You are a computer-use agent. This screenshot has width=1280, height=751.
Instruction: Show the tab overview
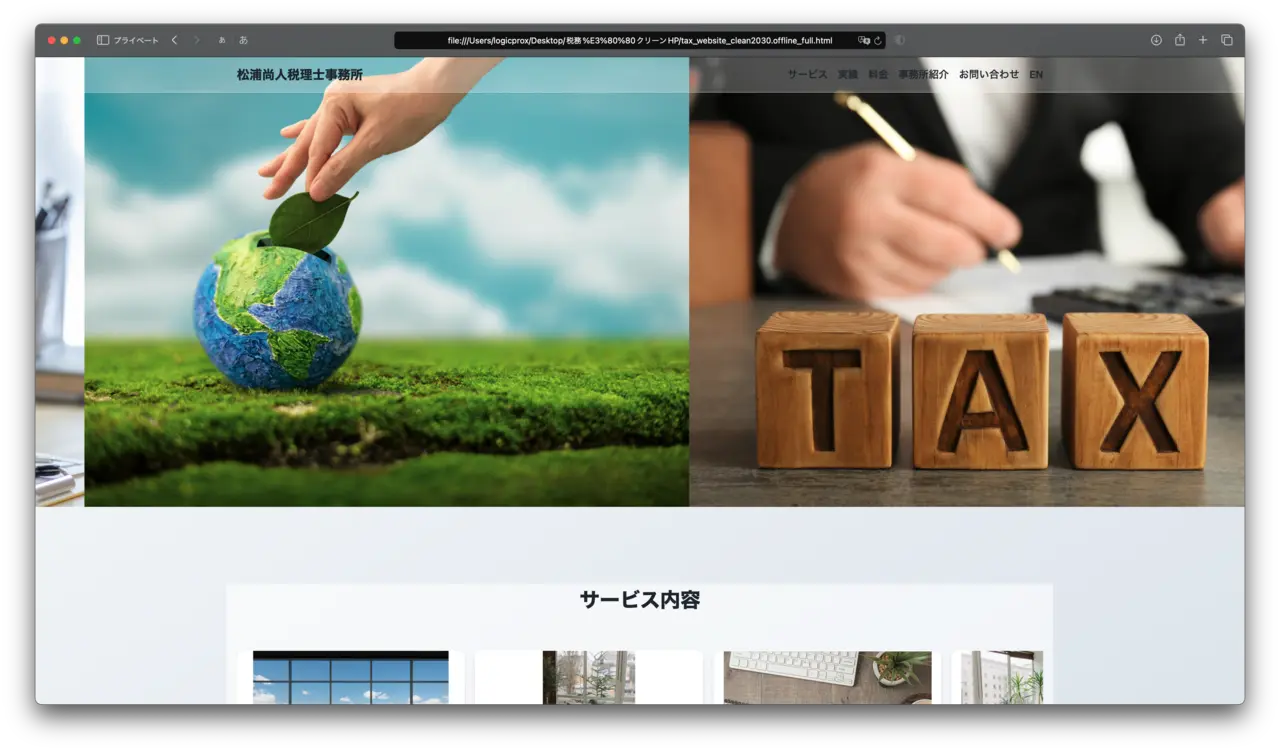coord(1227,40)
